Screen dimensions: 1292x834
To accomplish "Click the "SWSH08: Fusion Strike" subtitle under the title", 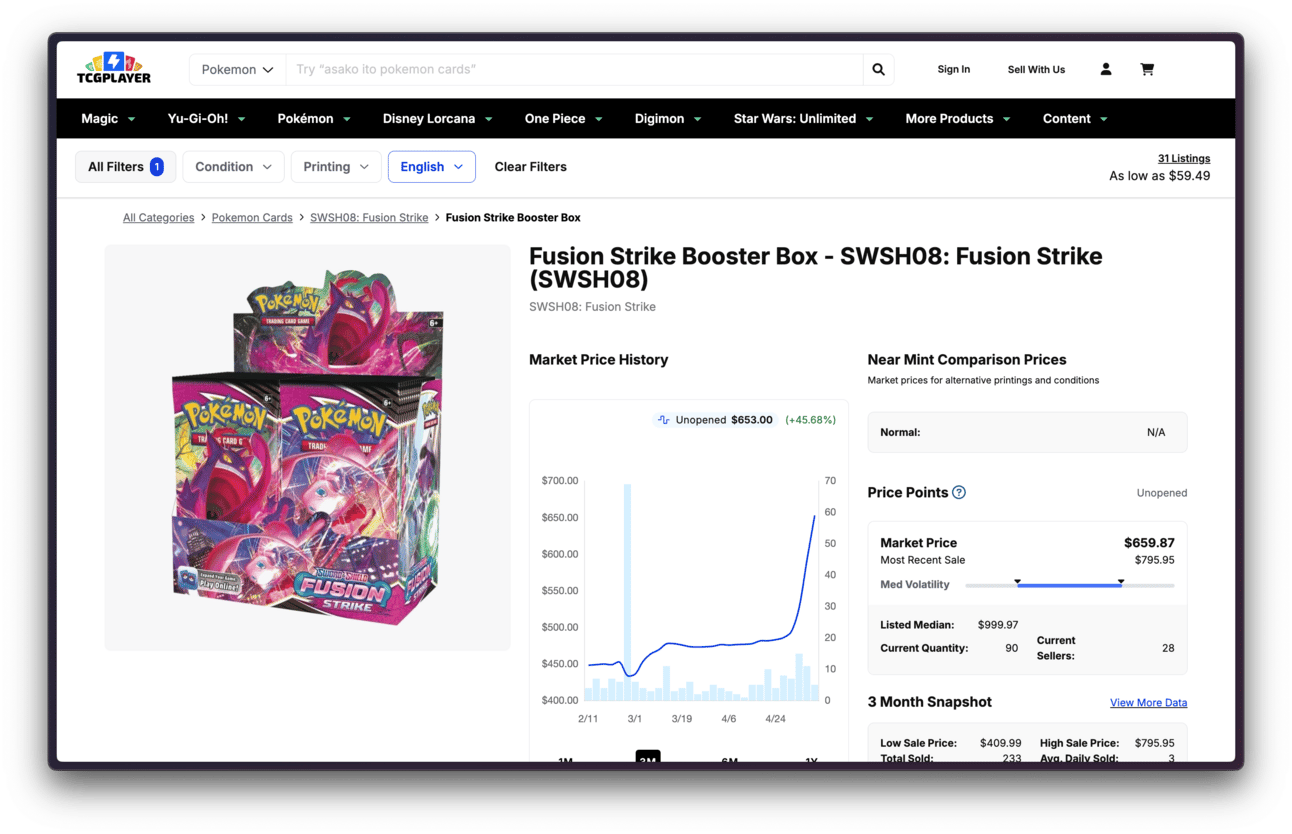I will pos(592,307).
